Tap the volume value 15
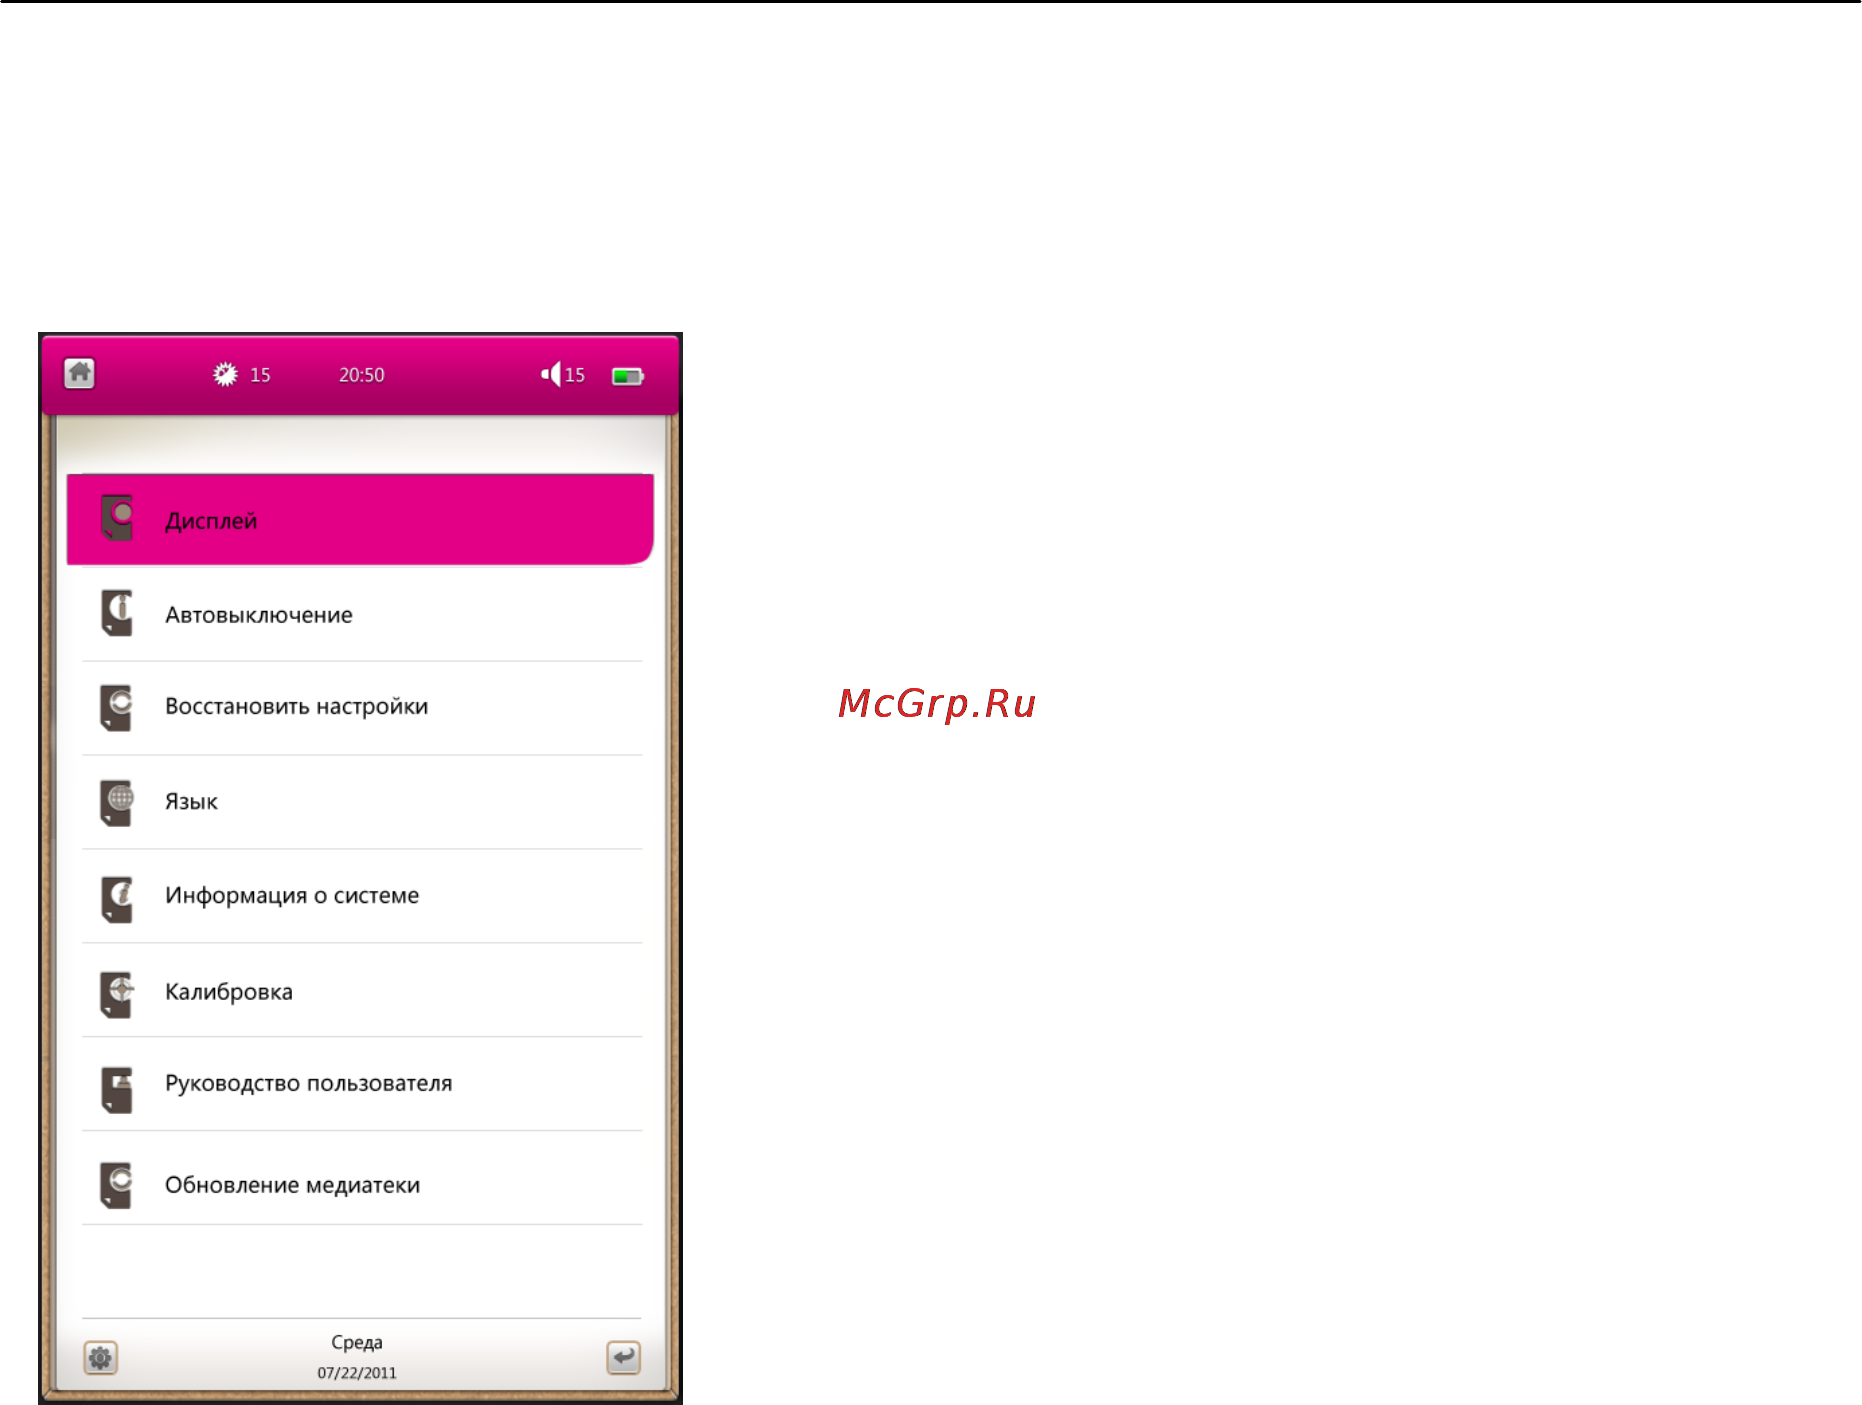 [x=575, y=375]
